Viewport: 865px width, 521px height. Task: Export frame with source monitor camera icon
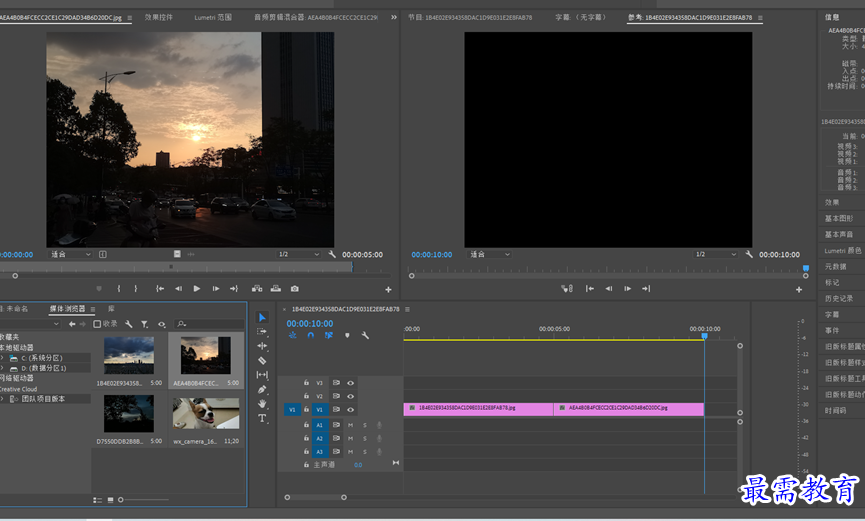point(295,289)
